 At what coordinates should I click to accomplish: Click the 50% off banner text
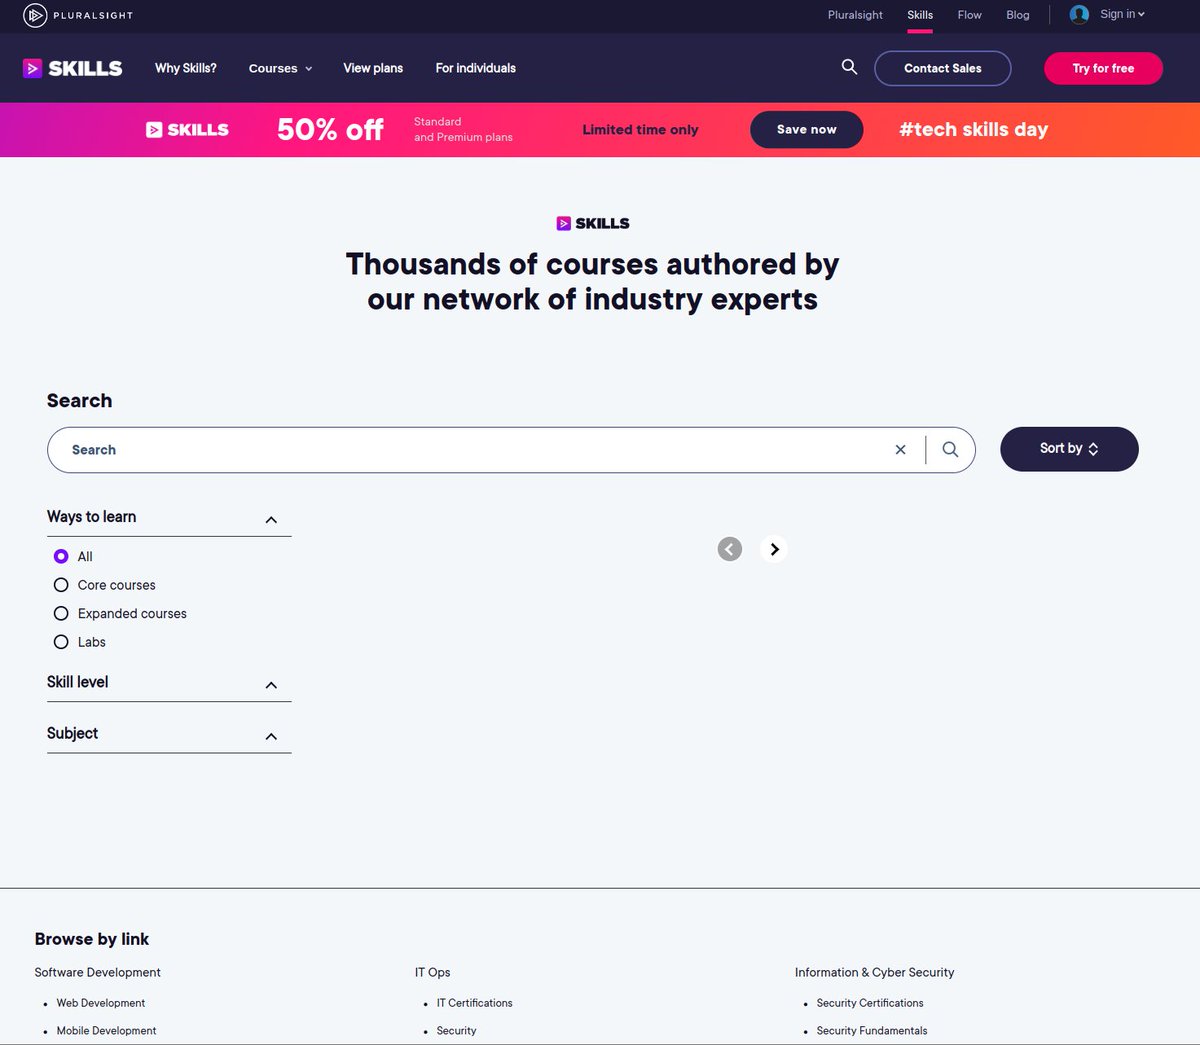(x=330, y=130)
